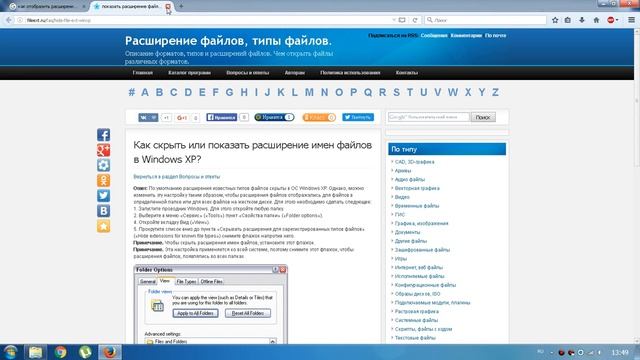Screen dimensions: 640x360
Task: Share via the Twitter sidebar icon
Action: pos(103,196)
